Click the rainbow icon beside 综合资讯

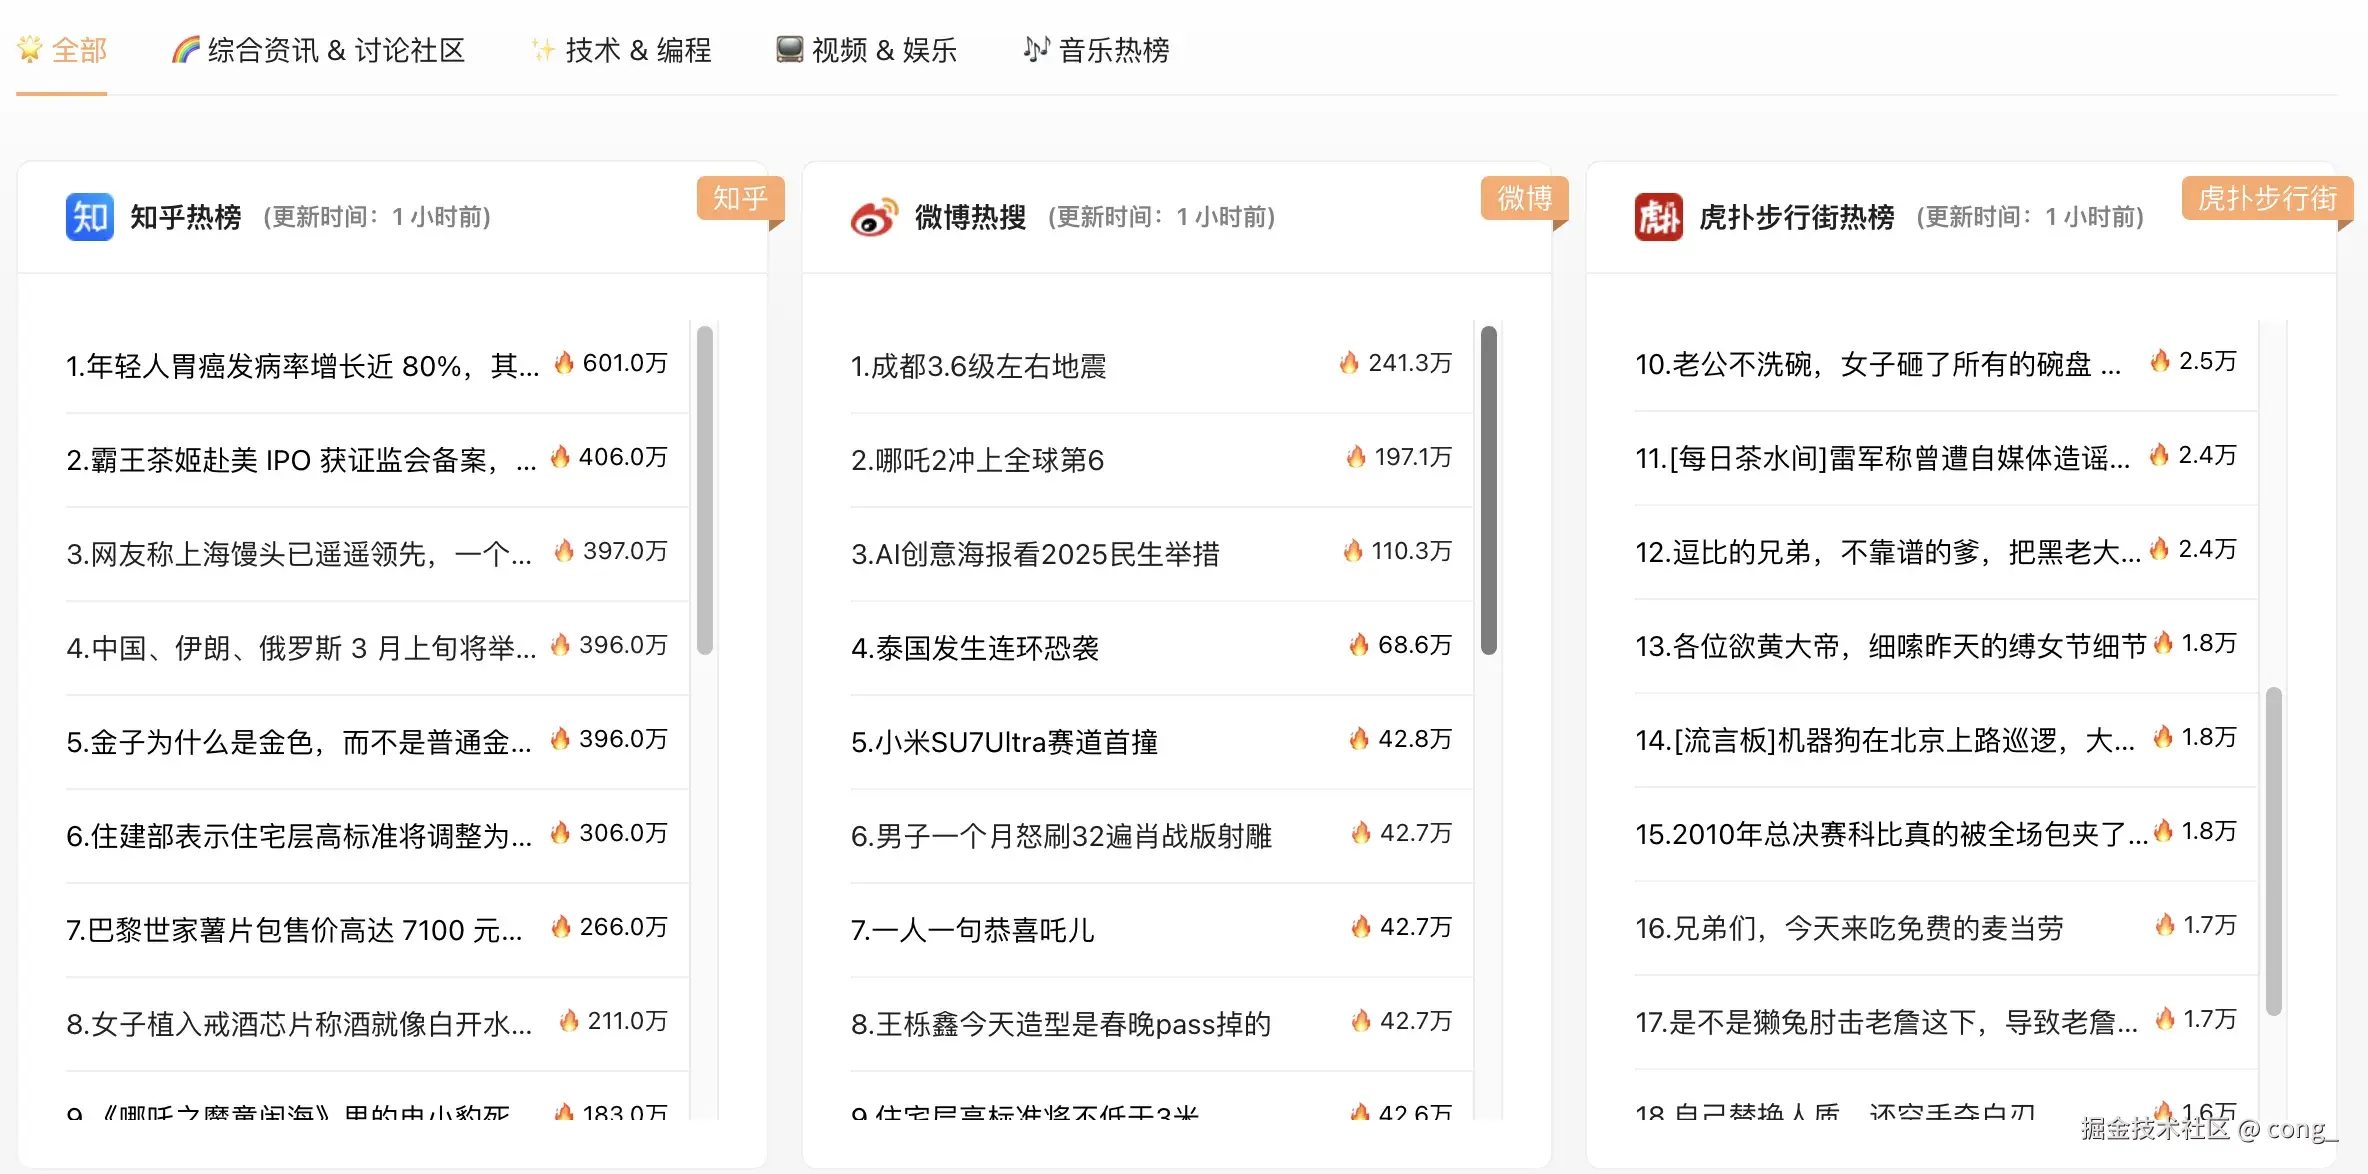(185, 49)
